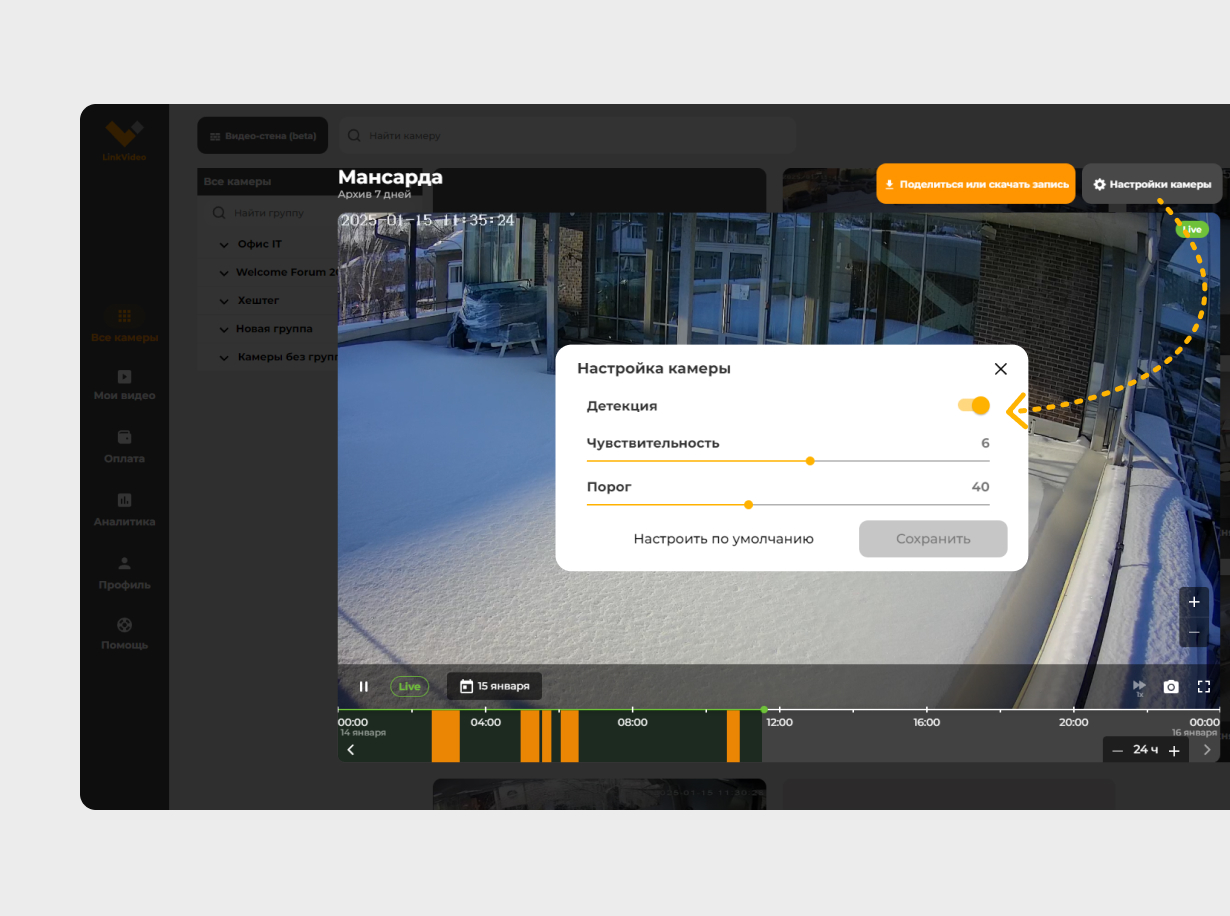Toggle the Детекция switch off
The image size is (1230, 916).
[973, 405]
